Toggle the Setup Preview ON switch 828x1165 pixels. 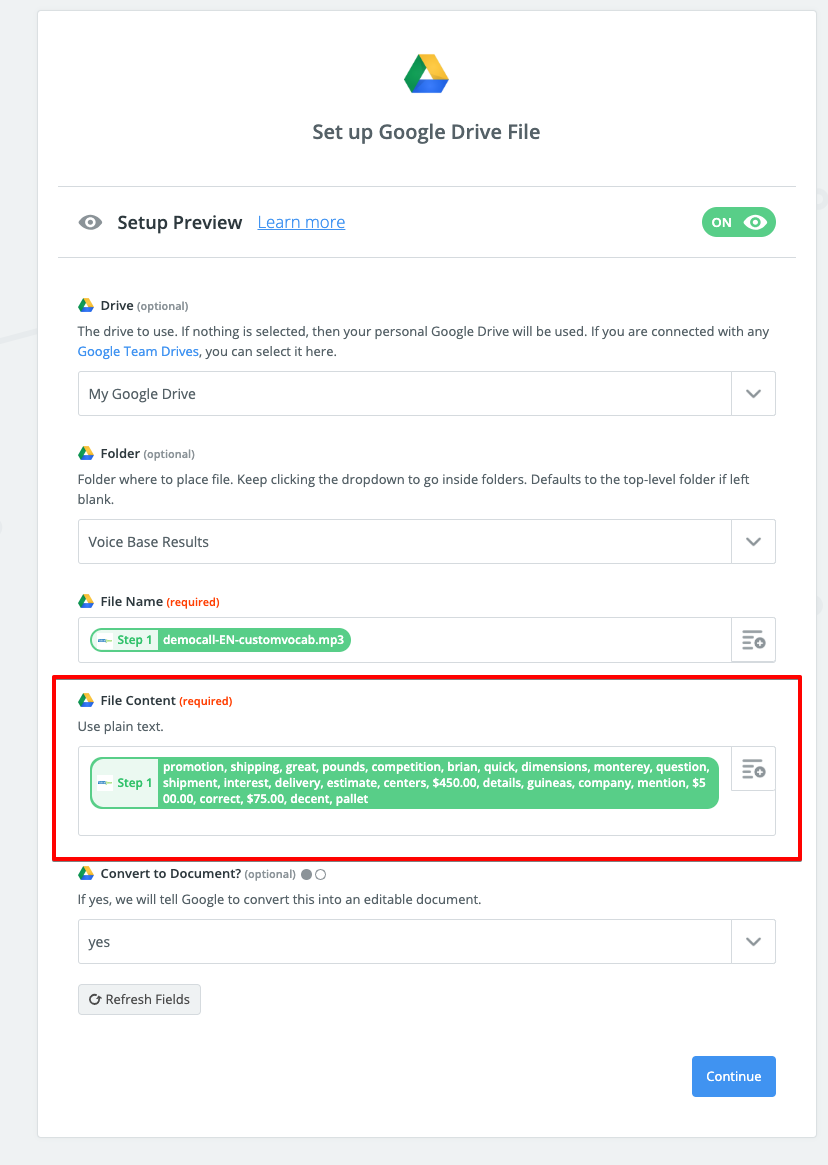(x=738, y=223)
